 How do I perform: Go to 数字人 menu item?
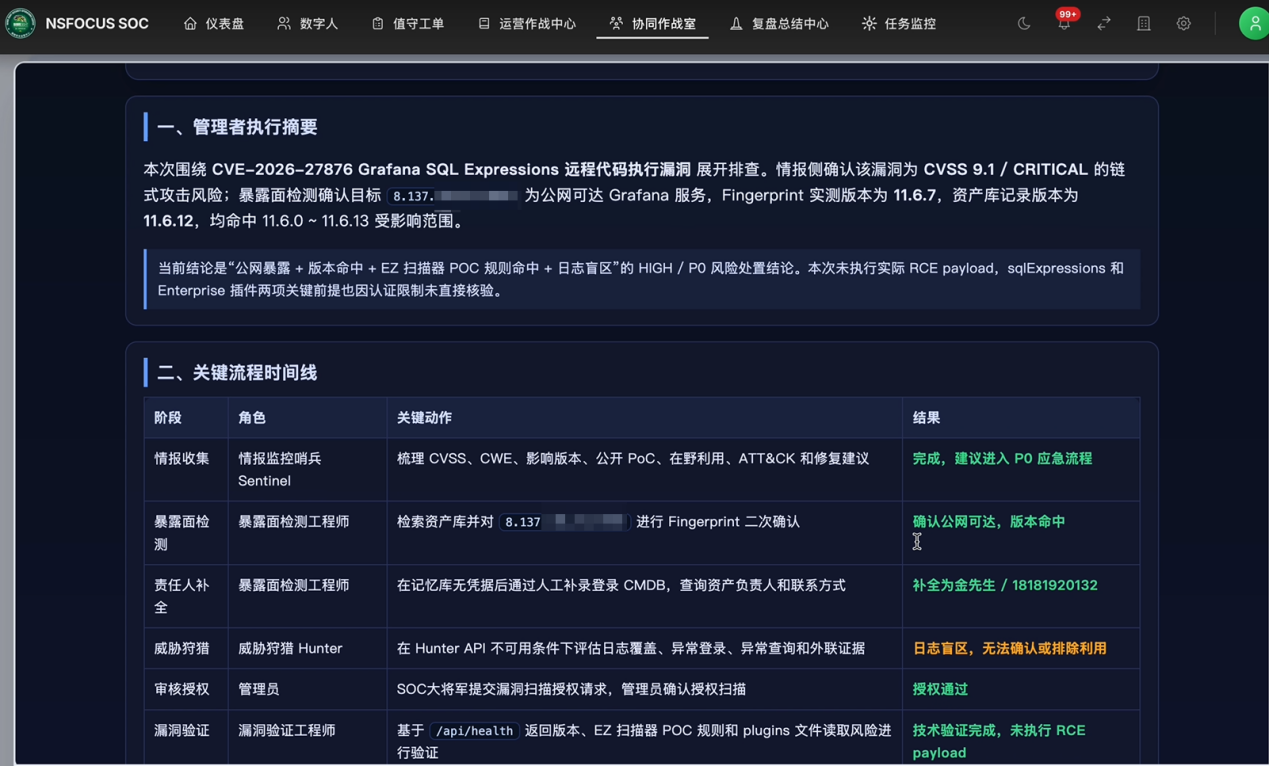coord(308,23)
